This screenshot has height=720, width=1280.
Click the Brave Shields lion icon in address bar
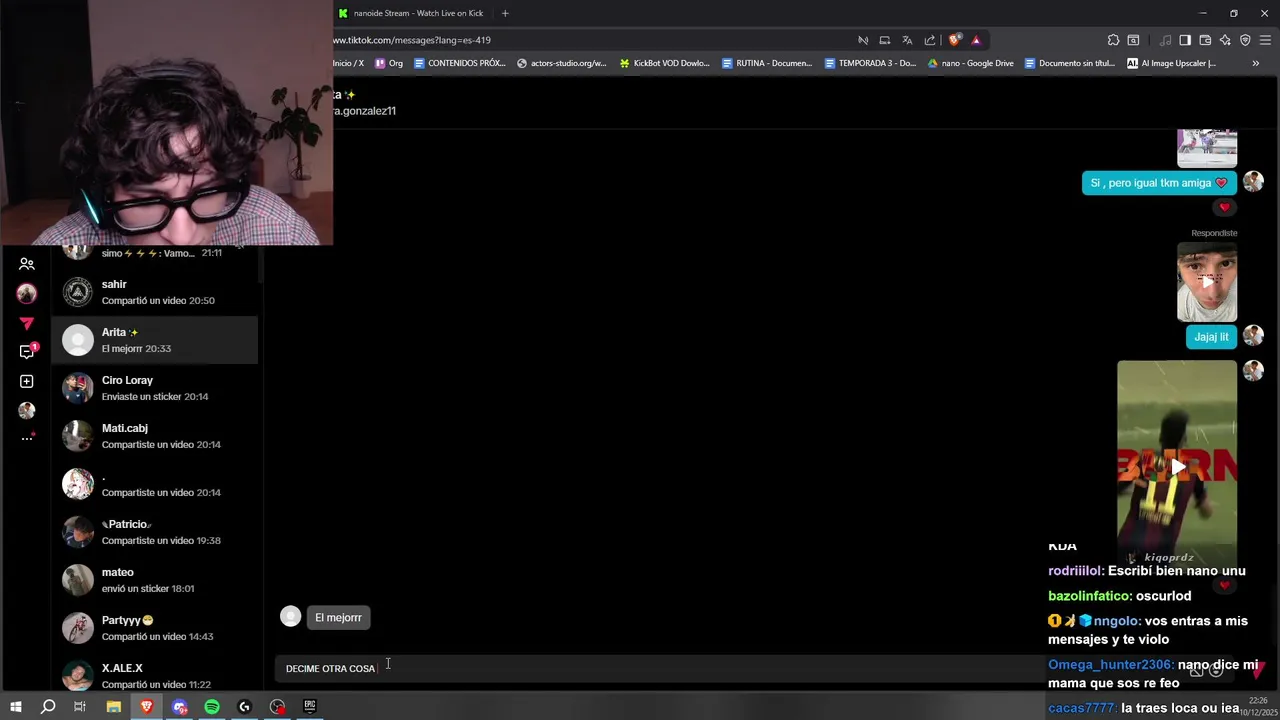(955, 40)
